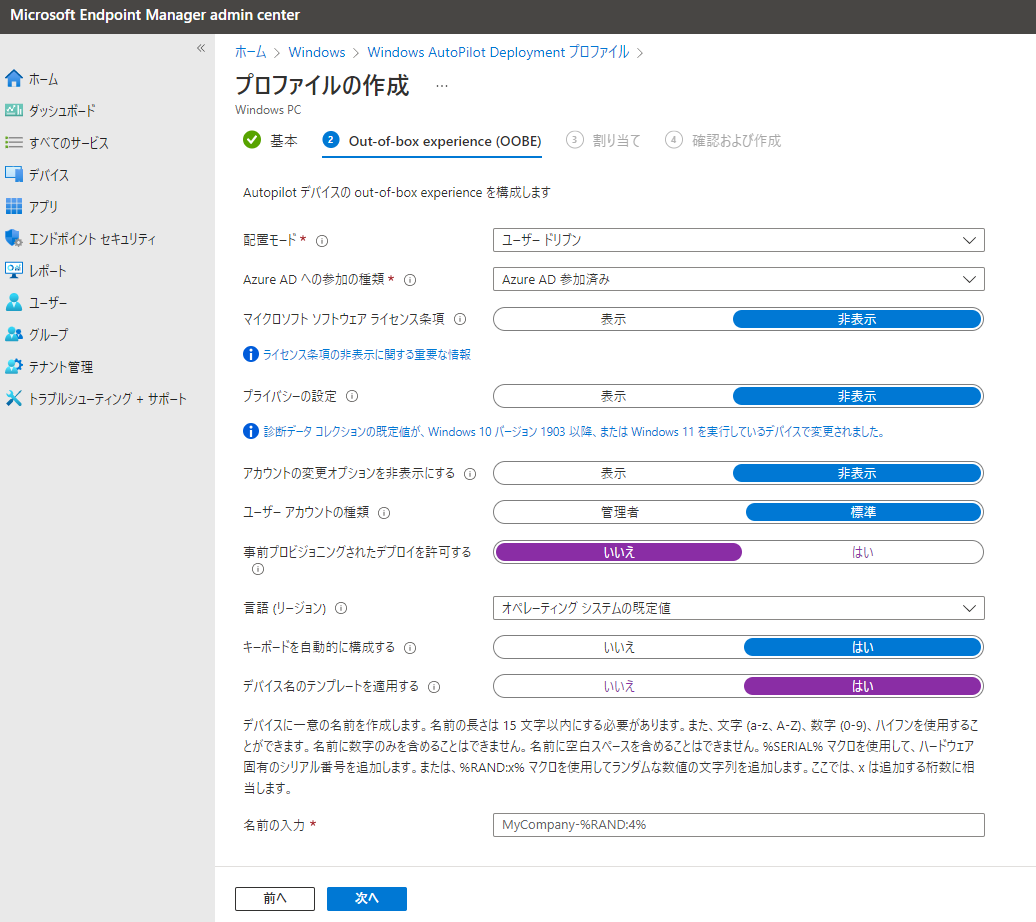The image size is (1036, 922).
Task: Open the Azure AD join type dropdown
Action: pos(739,280)
